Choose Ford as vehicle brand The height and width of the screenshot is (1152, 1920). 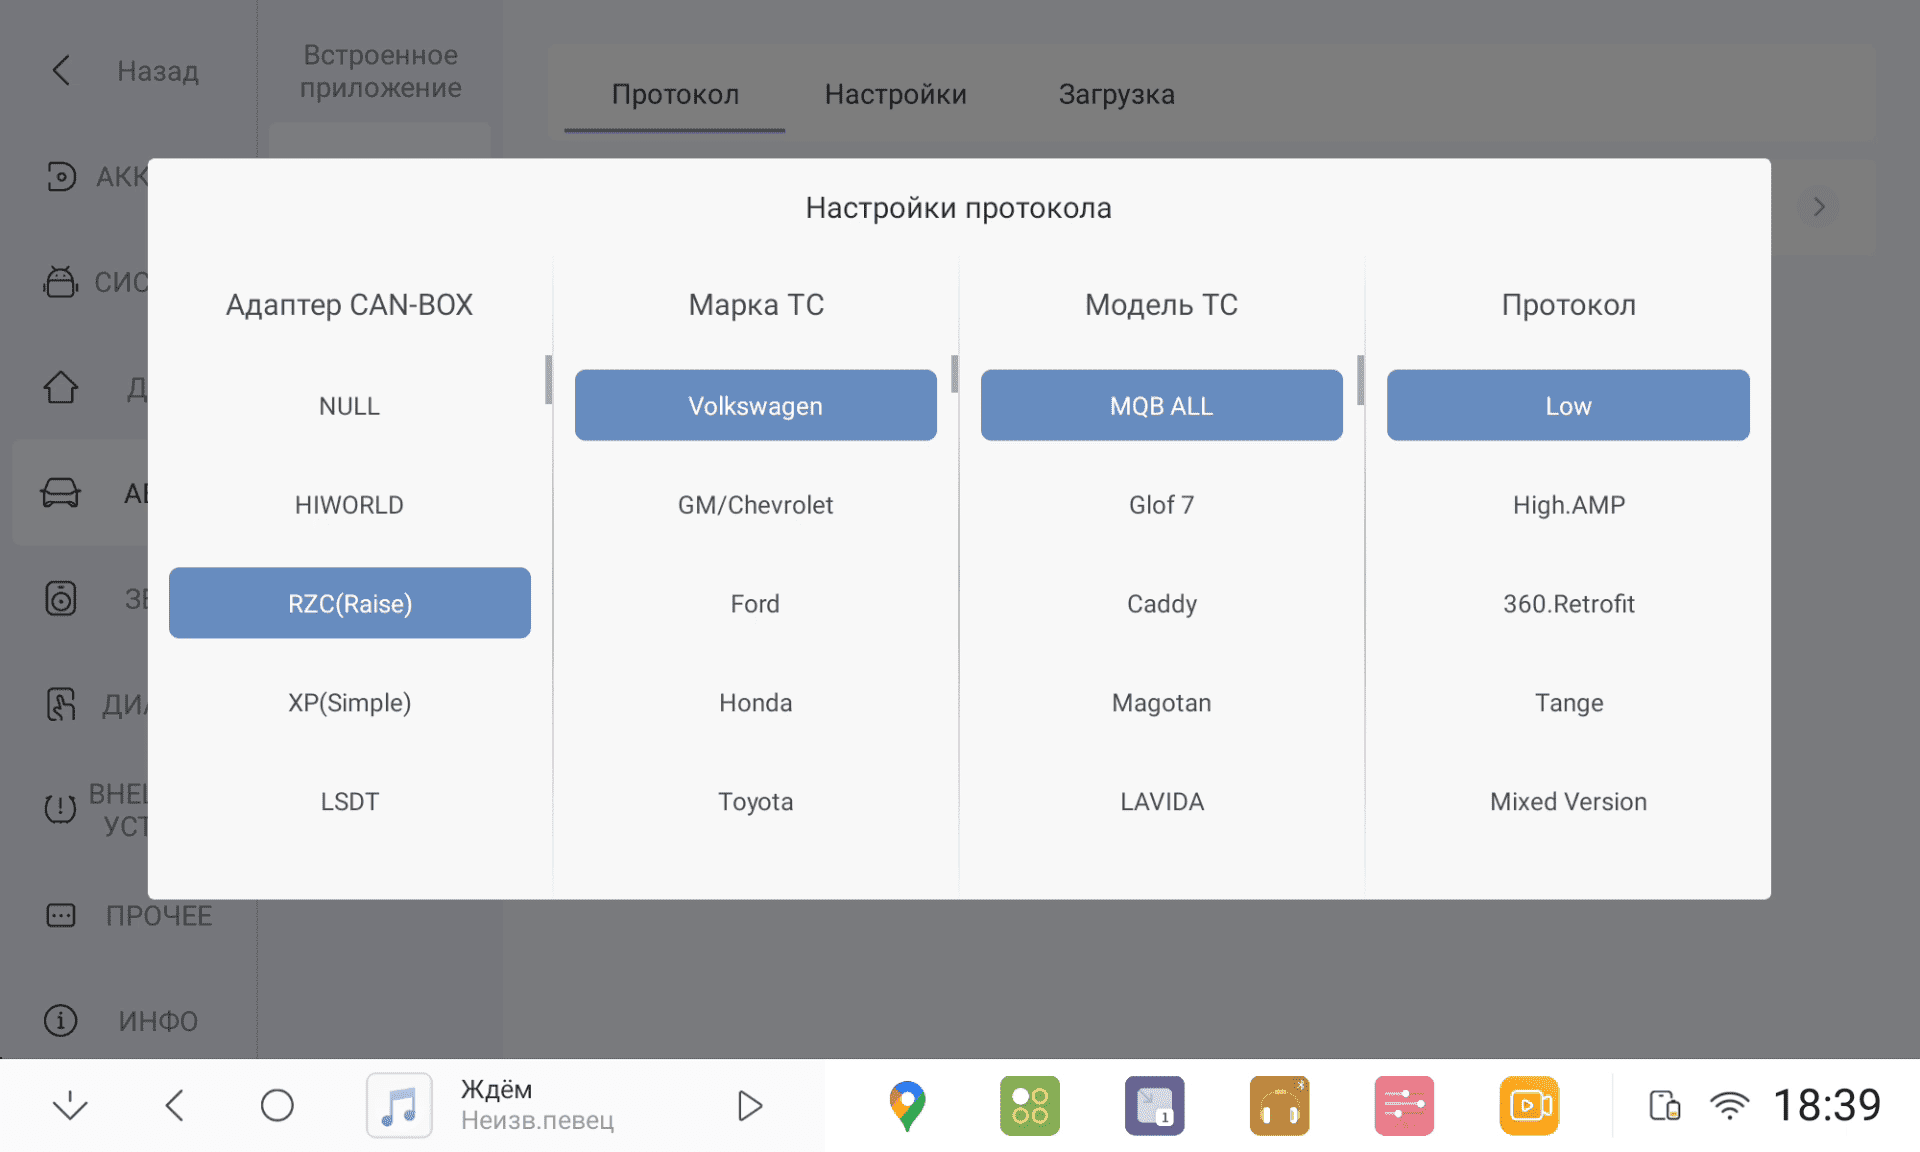(x=755, y=603)
